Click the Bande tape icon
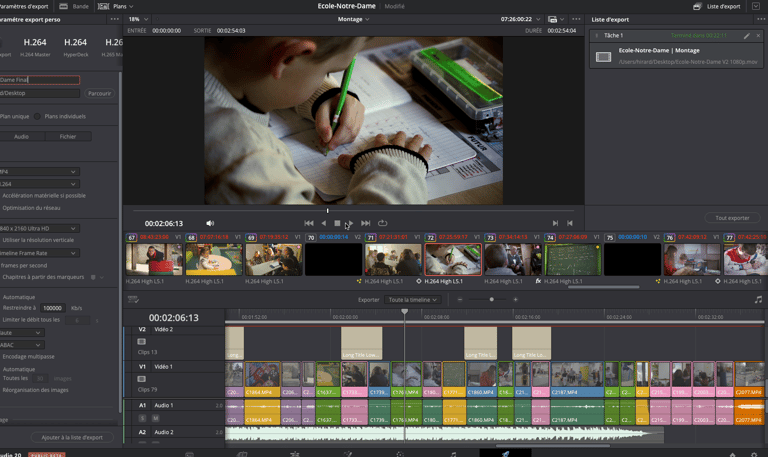 [x=64, y=6]
